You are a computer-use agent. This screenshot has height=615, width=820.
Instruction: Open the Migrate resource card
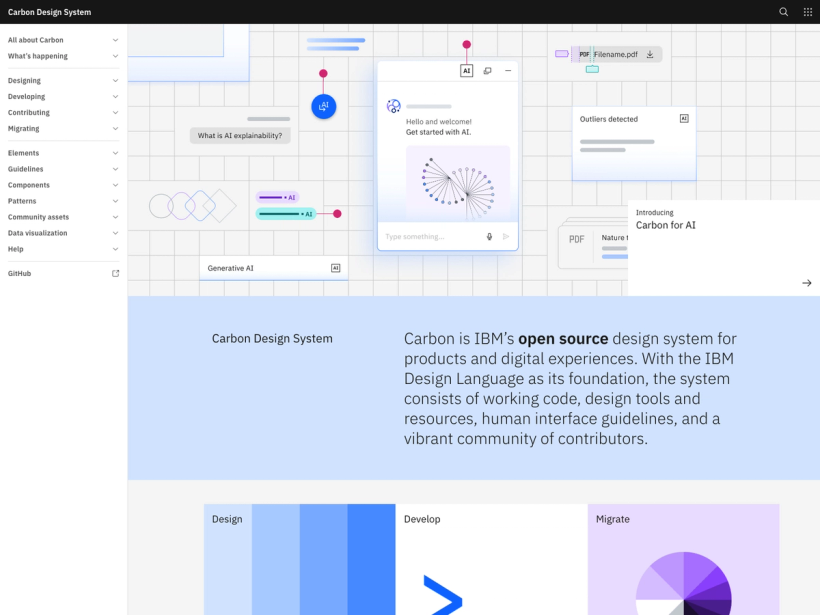pyautogui.click(x=684, y=560)
